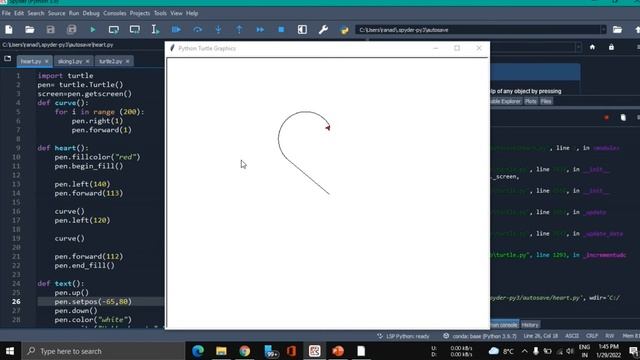The height and width of the screenshot is (360, 640).
Task: Click code line pen.setpos(-65,80)
Action: click(x=93, y=302)
